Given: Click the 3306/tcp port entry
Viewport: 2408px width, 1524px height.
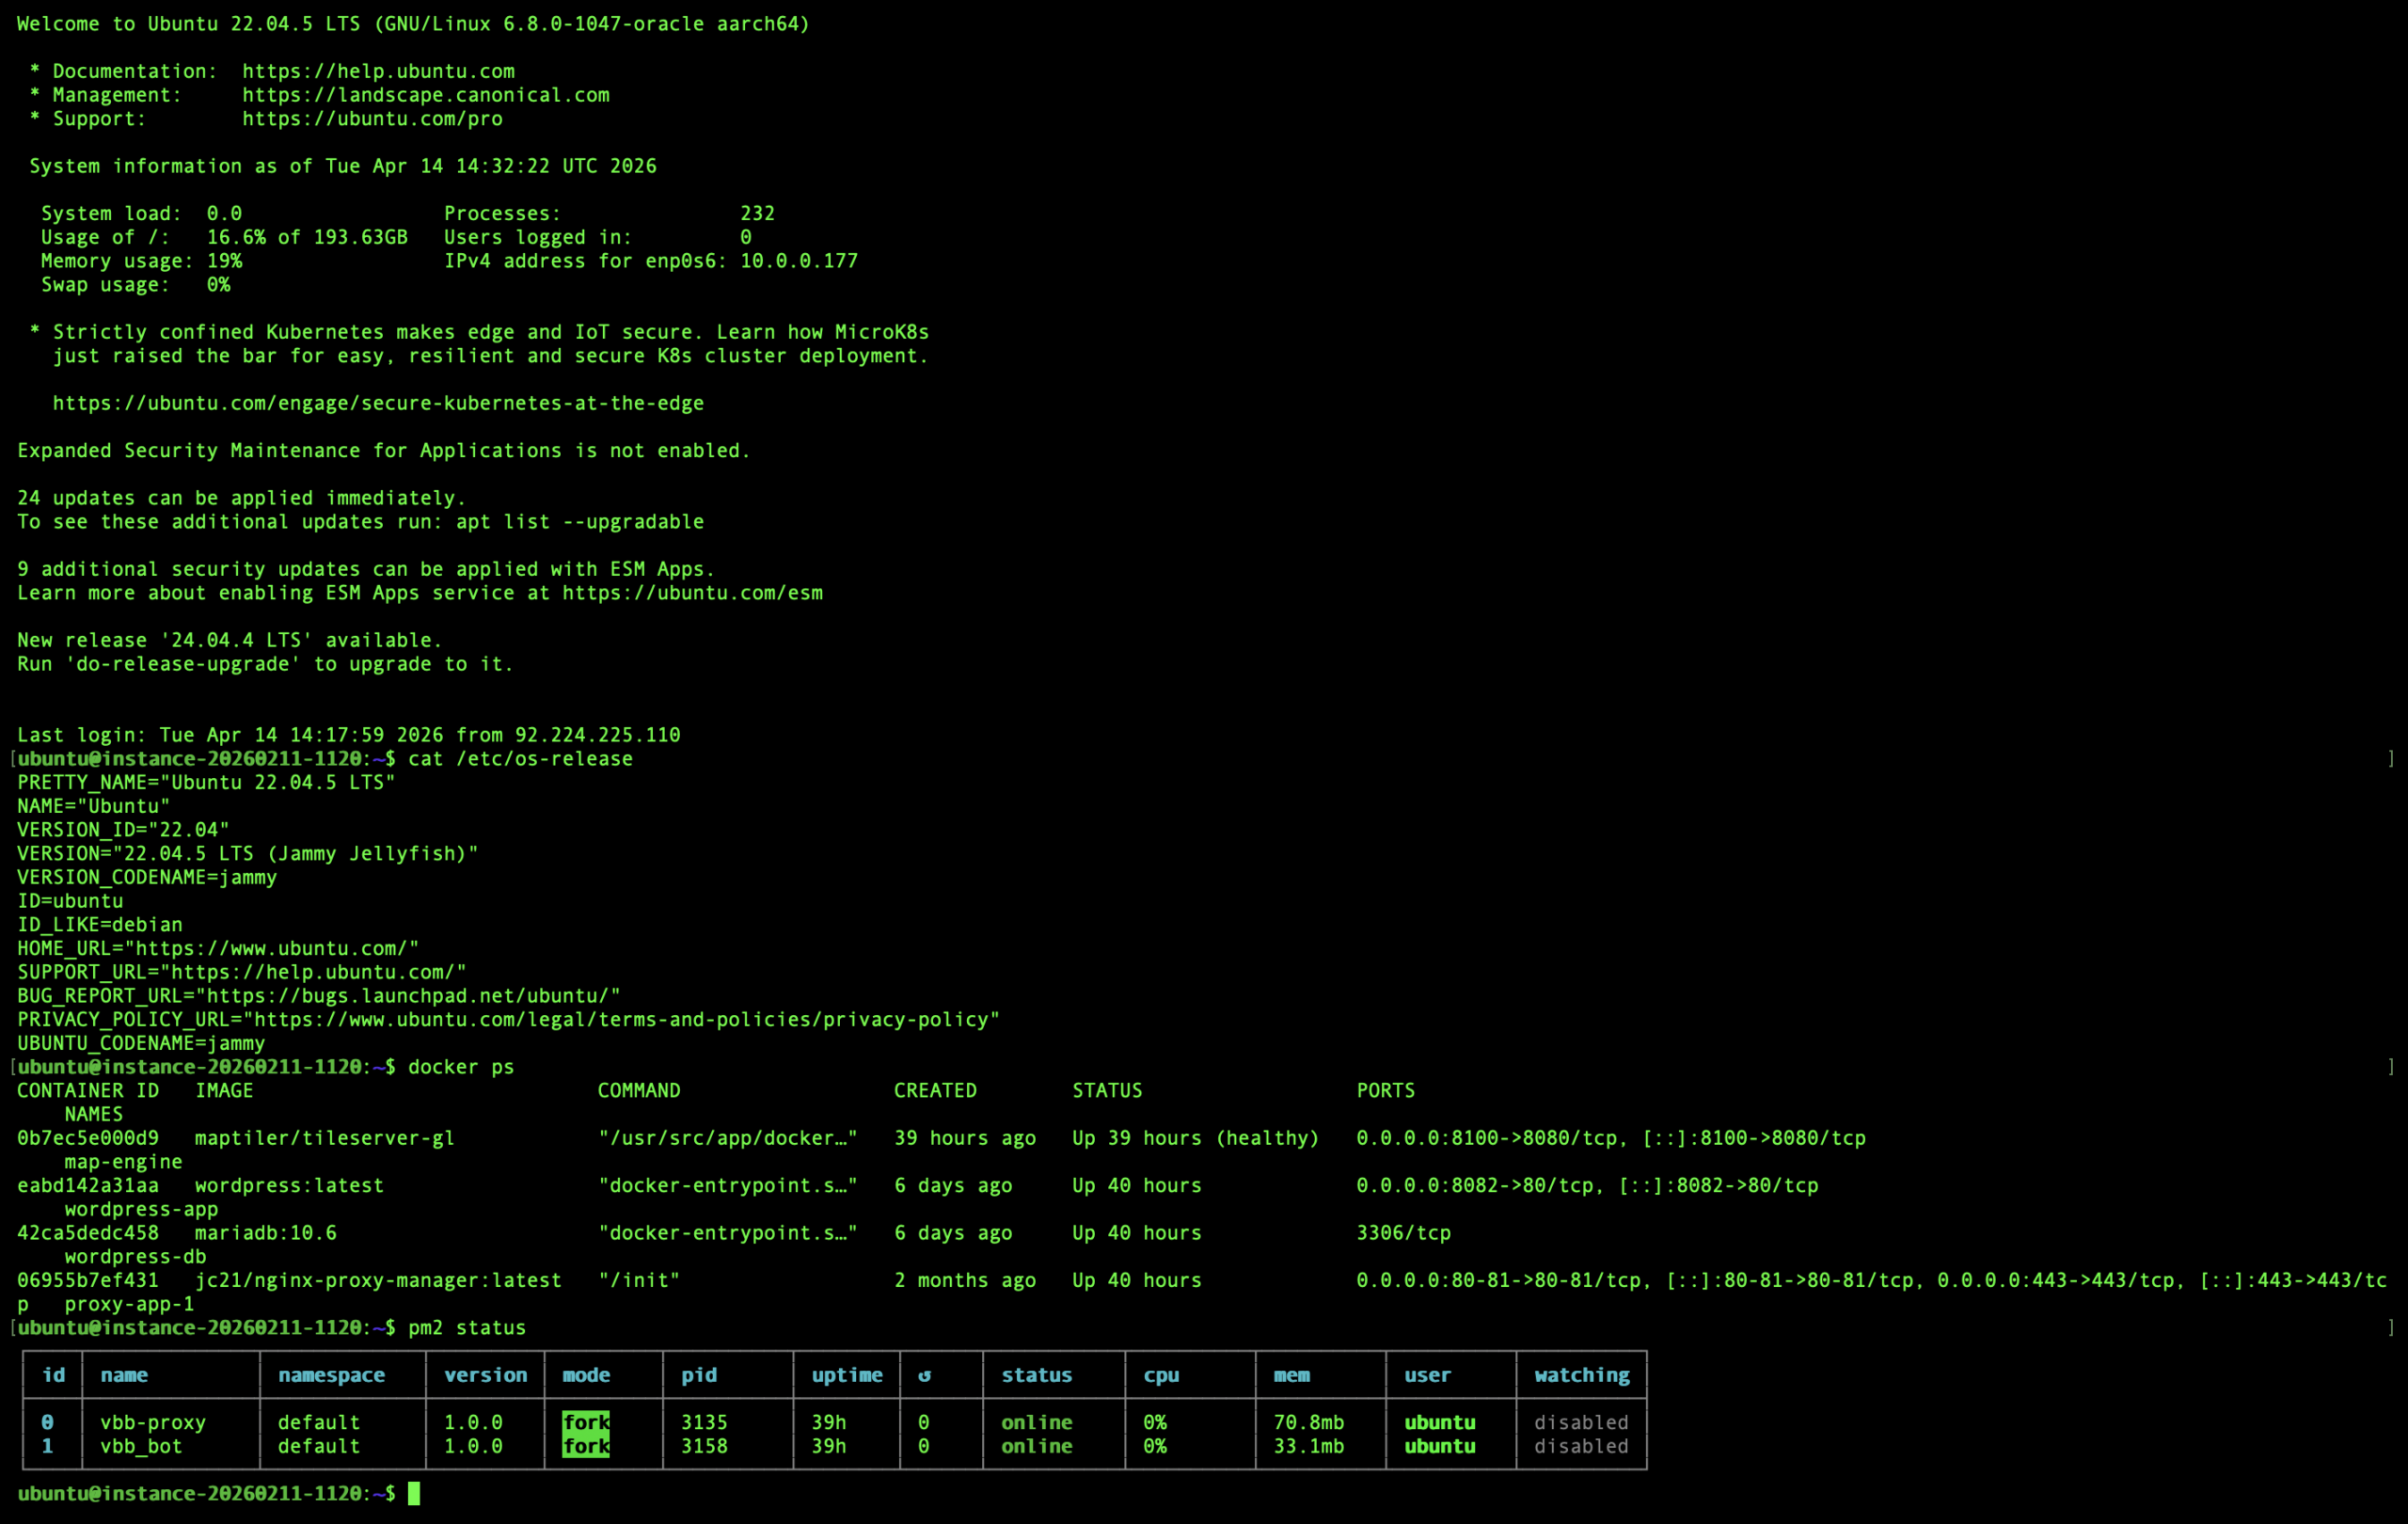Looking at the screenshot, I should pos(1403,1233).
